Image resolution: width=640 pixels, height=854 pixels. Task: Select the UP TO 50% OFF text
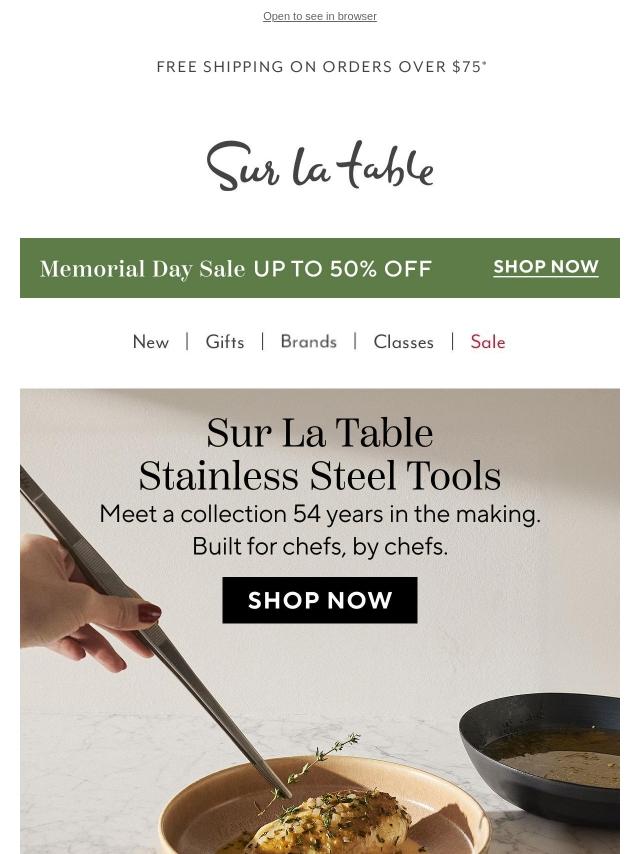[x=343, y=269]
